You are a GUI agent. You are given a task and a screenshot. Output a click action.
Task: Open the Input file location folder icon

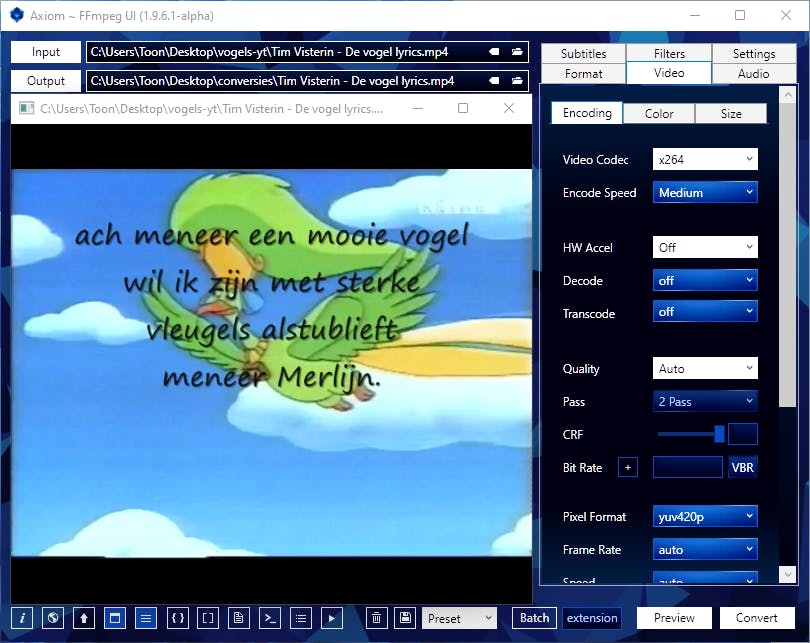click(517, 52)
